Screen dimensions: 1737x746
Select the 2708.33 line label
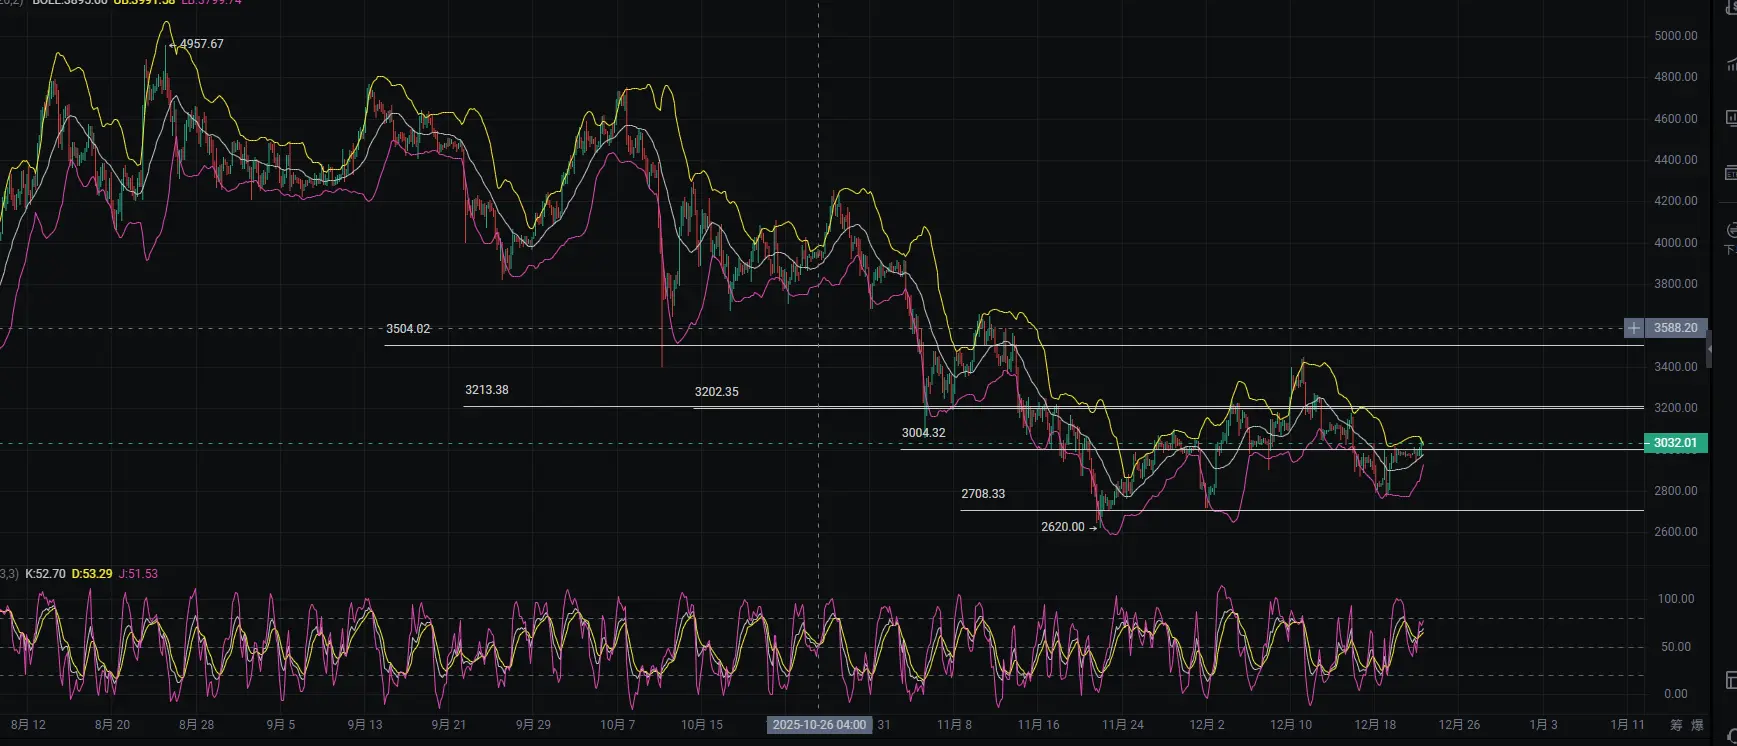983,494
